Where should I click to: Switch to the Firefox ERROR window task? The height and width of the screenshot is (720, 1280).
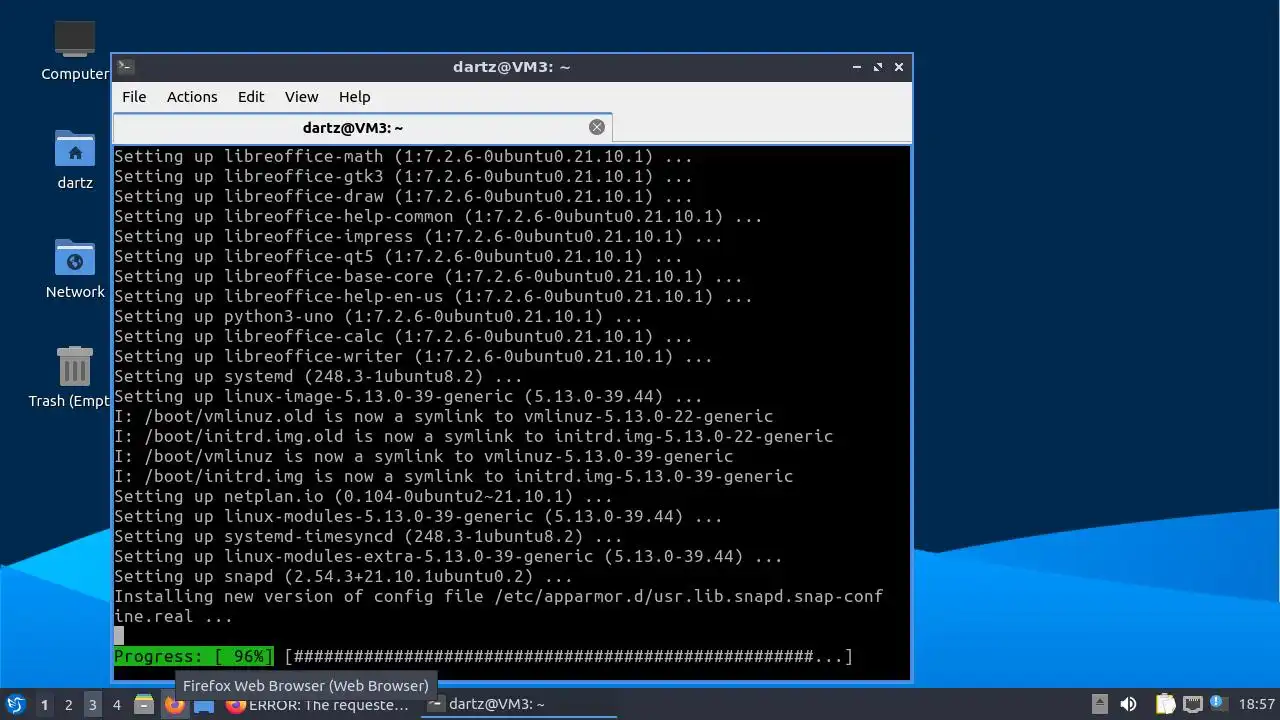(x=318, y=704)
